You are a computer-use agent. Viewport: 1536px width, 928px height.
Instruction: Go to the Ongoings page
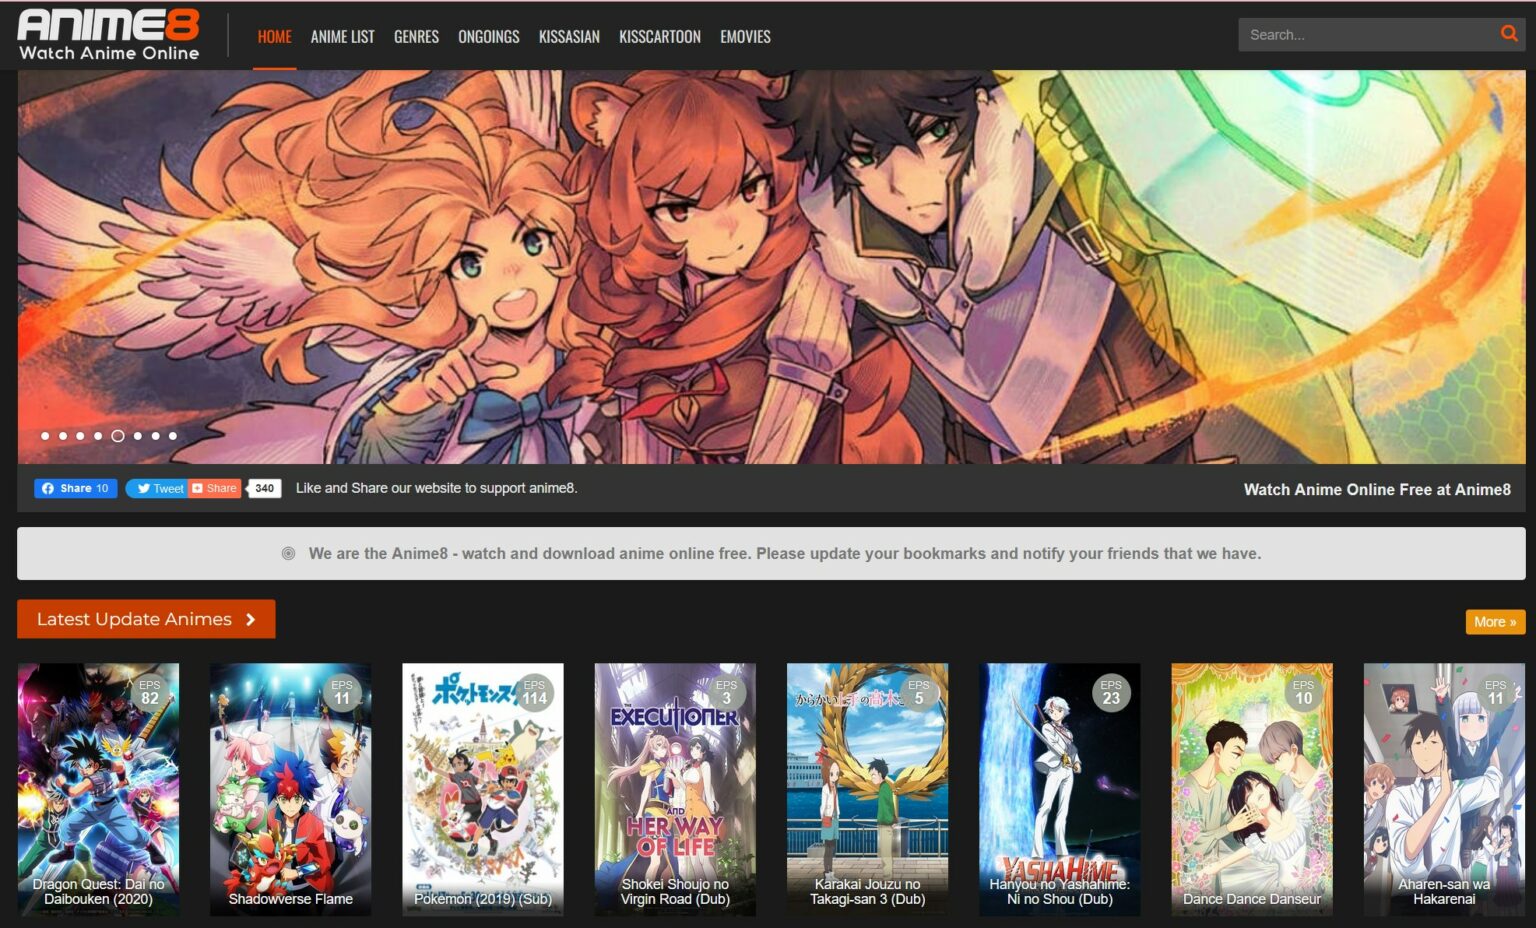pyautogui.click(x=488, y=36)
